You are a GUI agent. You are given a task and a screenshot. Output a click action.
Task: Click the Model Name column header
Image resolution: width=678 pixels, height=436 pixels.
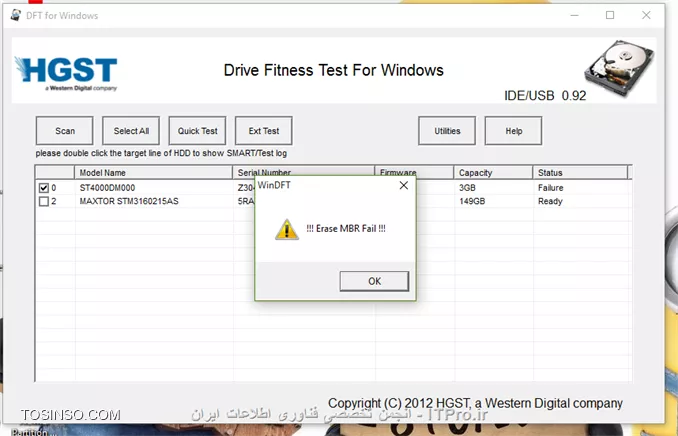point(154,173)
